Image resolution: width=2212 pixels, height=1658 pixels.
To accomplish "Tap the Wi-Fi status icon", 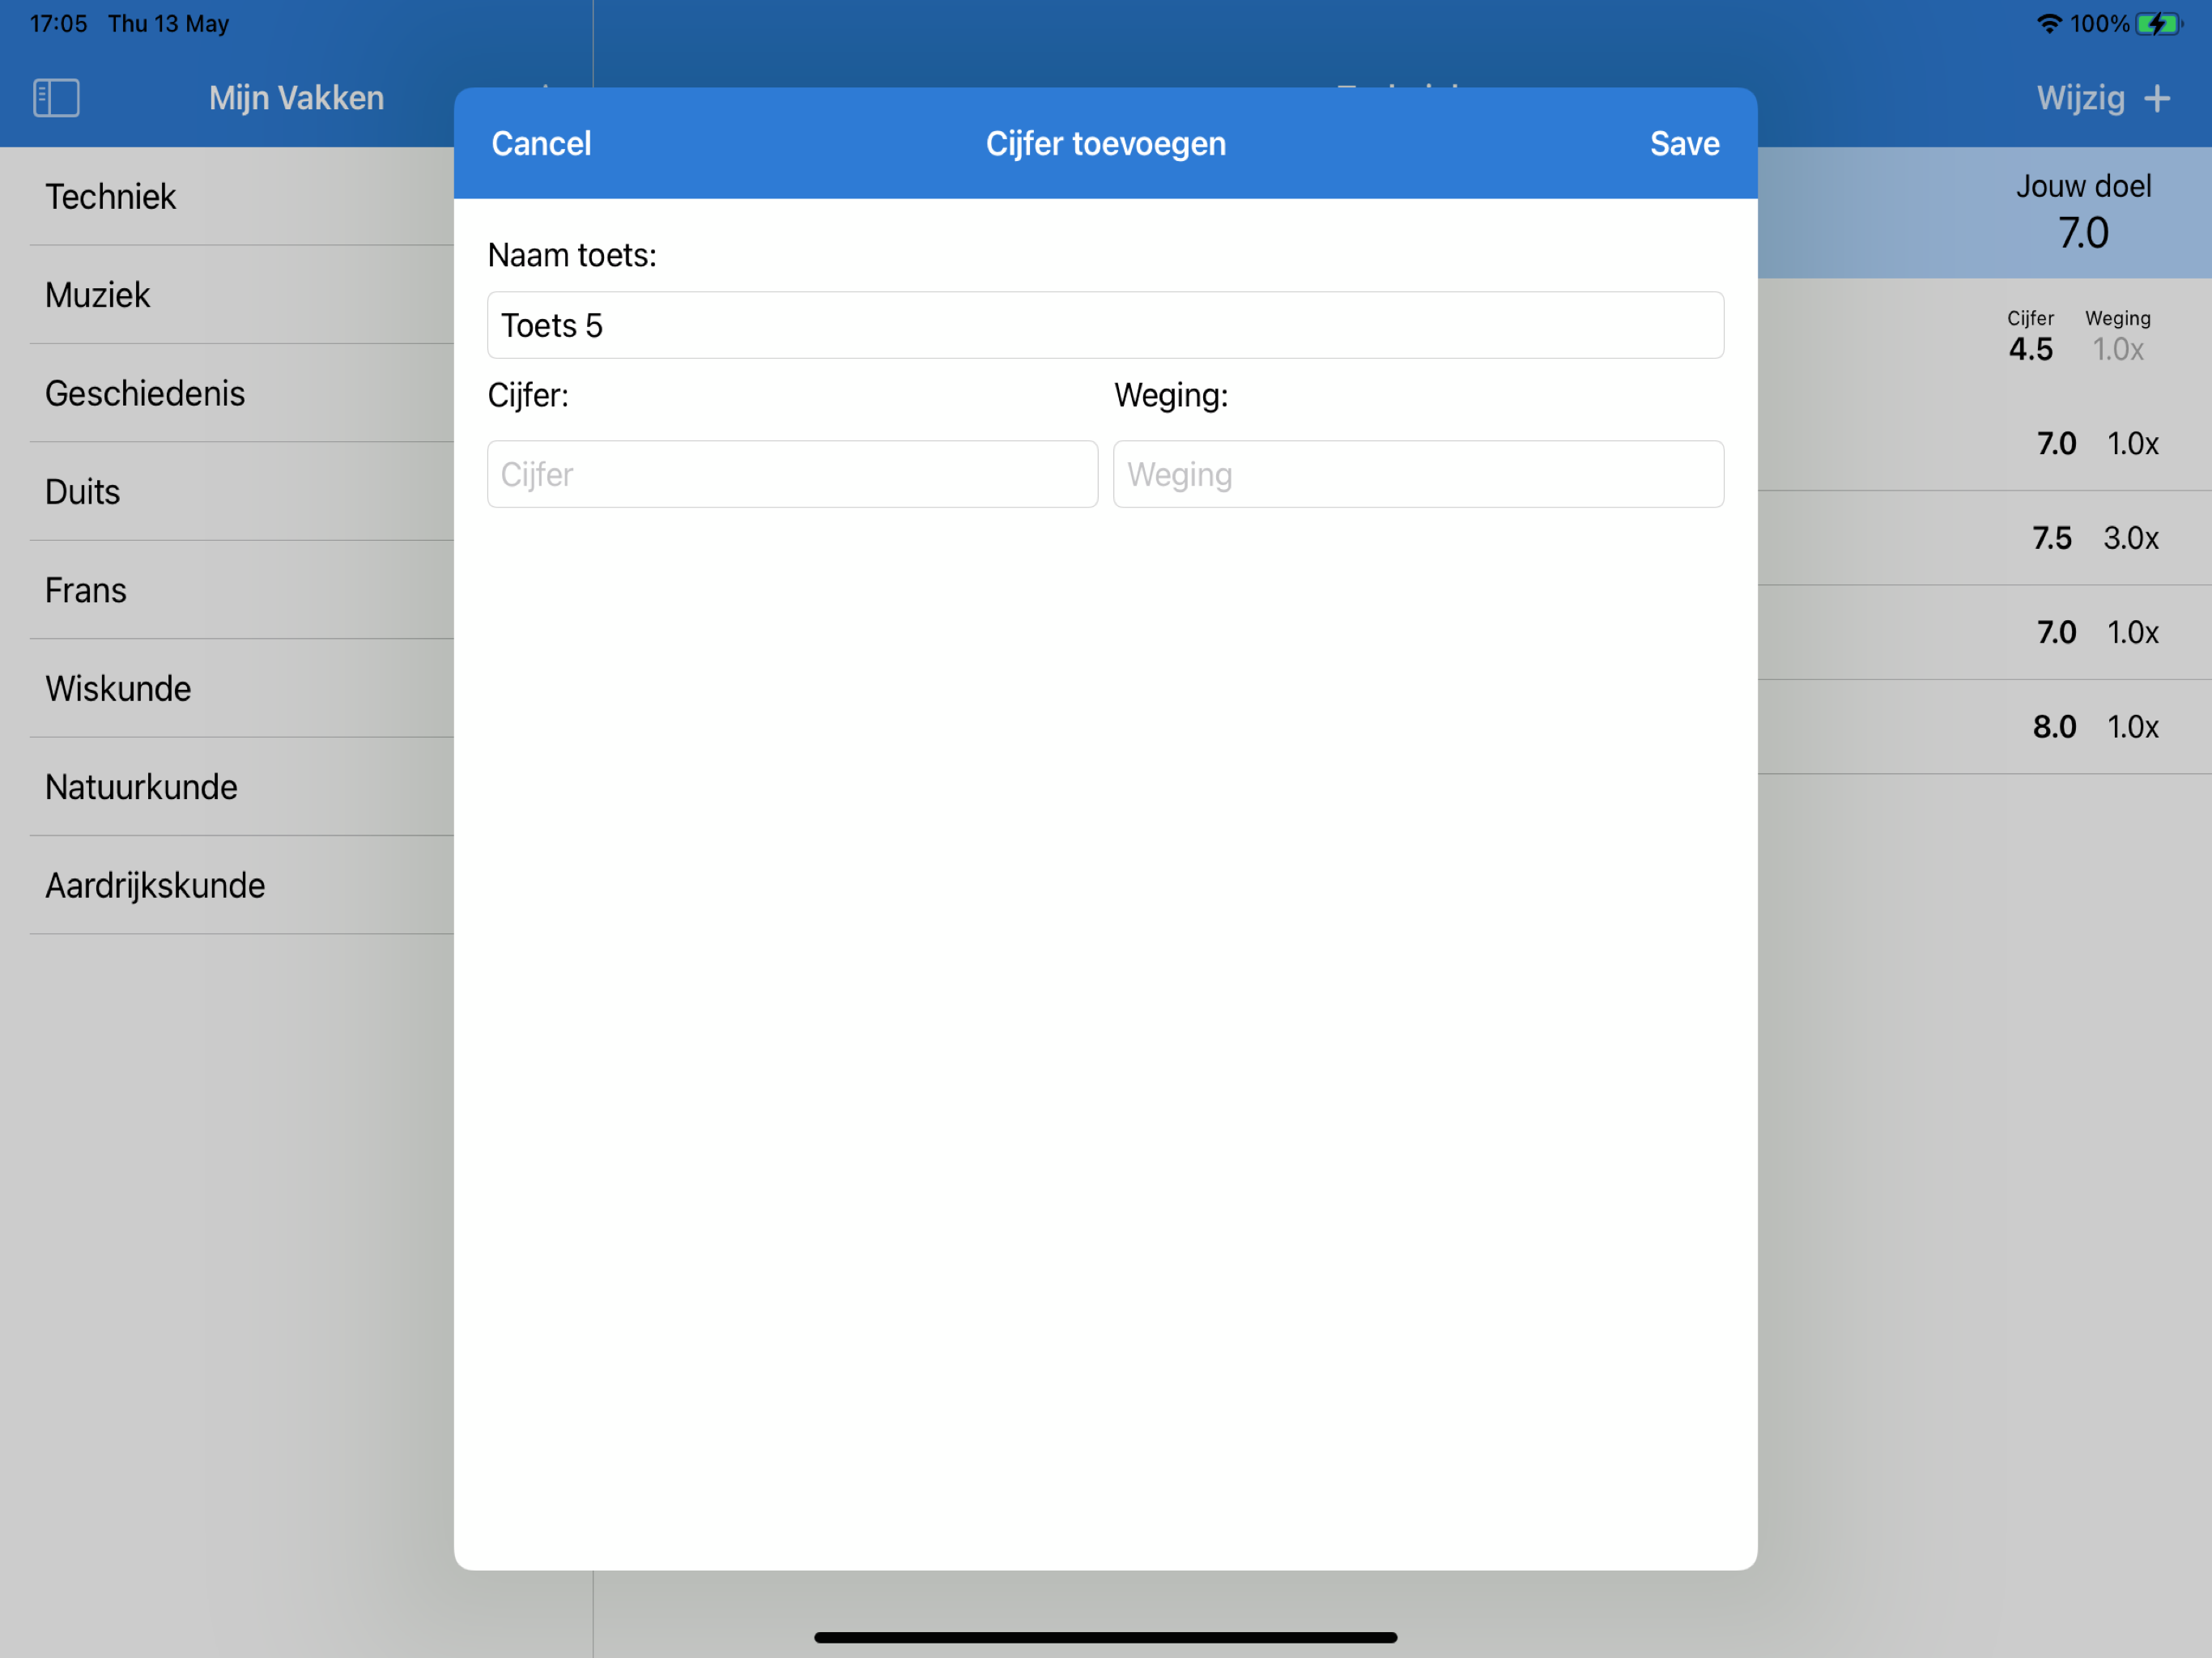I will tap(2048, 23).
